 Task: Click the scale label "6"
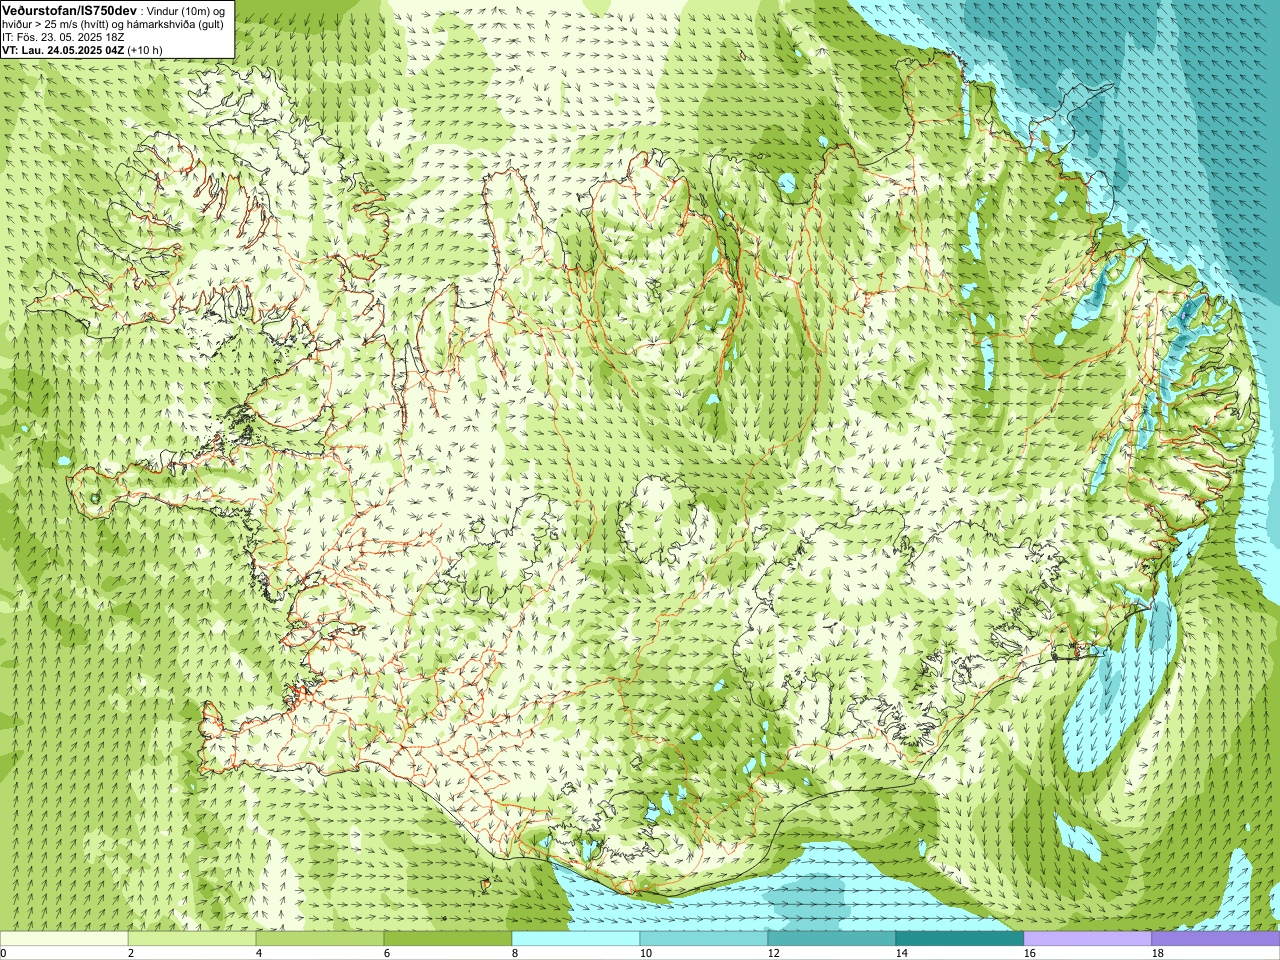tap(387, 953)
